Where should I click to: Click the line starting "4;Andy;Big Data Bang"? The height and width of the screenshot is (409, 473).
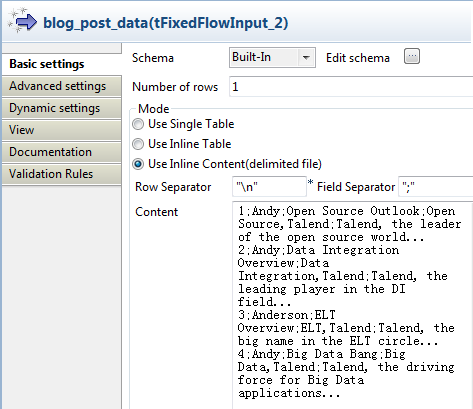[x=322, y=354]
